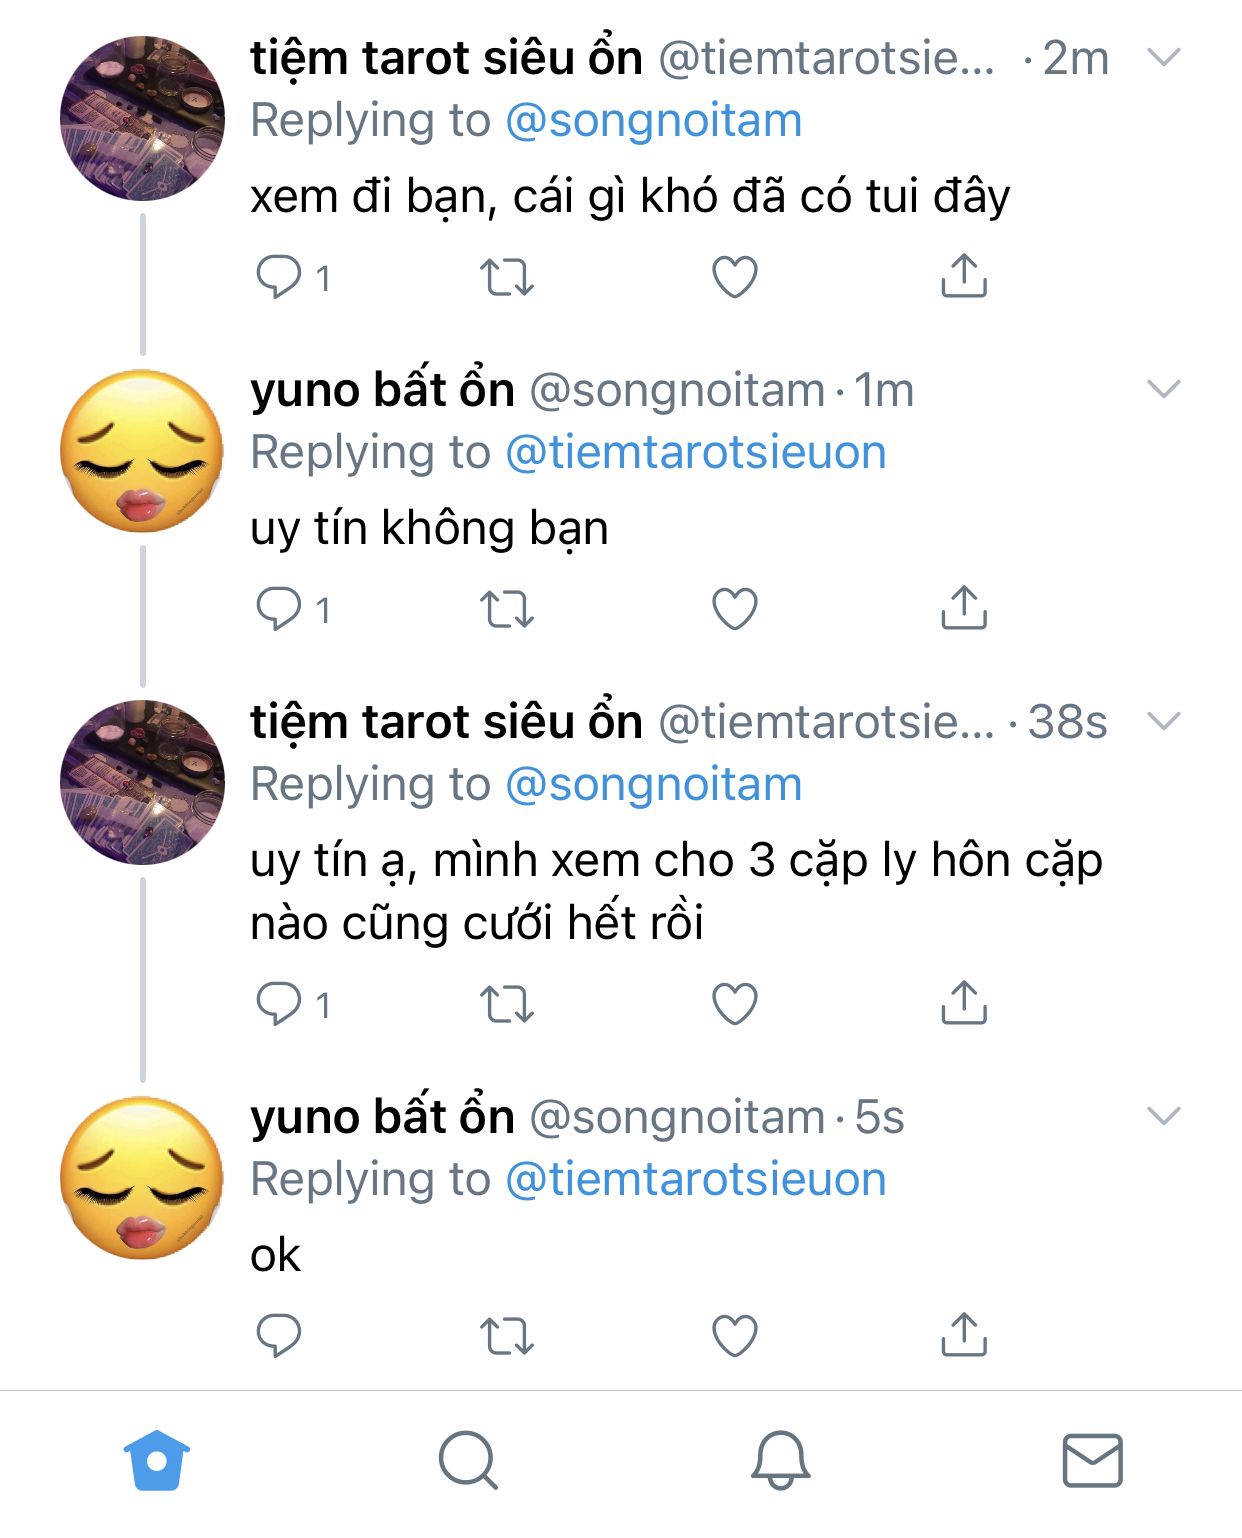Image resolution: width=1242 pixels, height=1538 pixels.
Task: Reply to the first tiệm tarot tweet
Action: point(279,277)
